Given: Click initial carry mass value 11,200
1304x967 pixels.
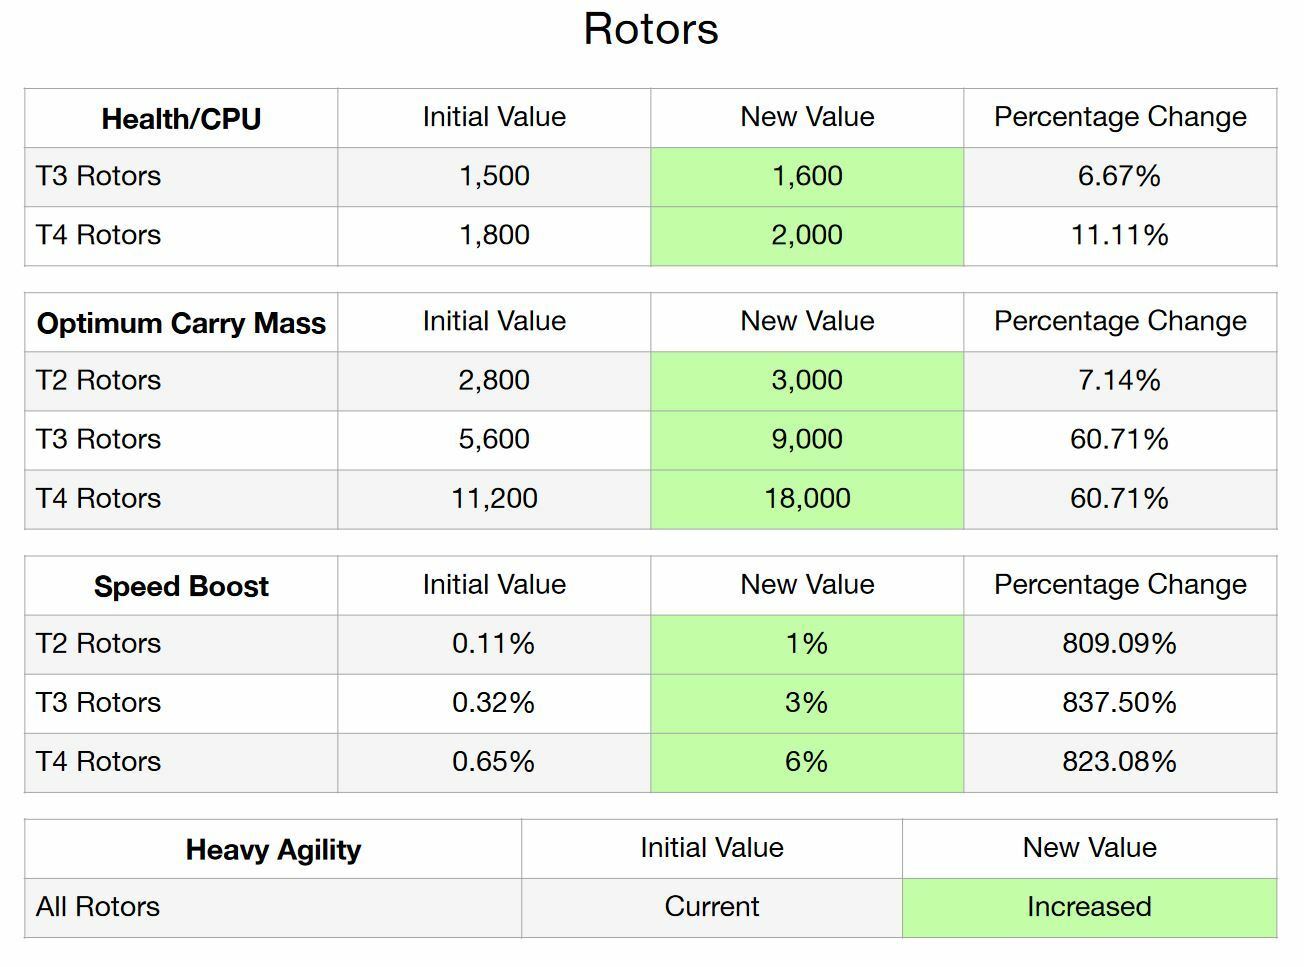Looking at the screenshot, I should (494, 499).
